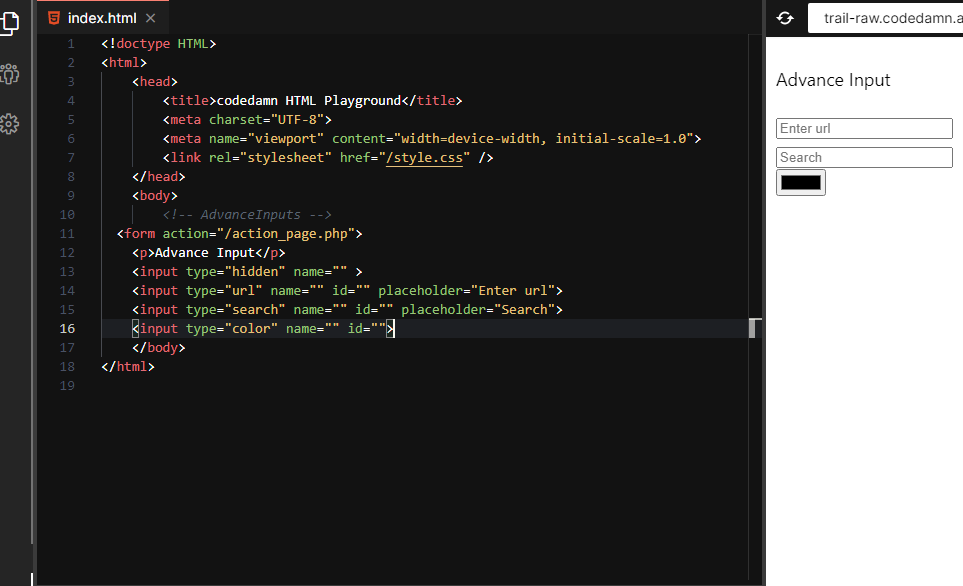The image size is (963, 586).
Task: Refresh the preview browser pane
Action: coord(785,18)
